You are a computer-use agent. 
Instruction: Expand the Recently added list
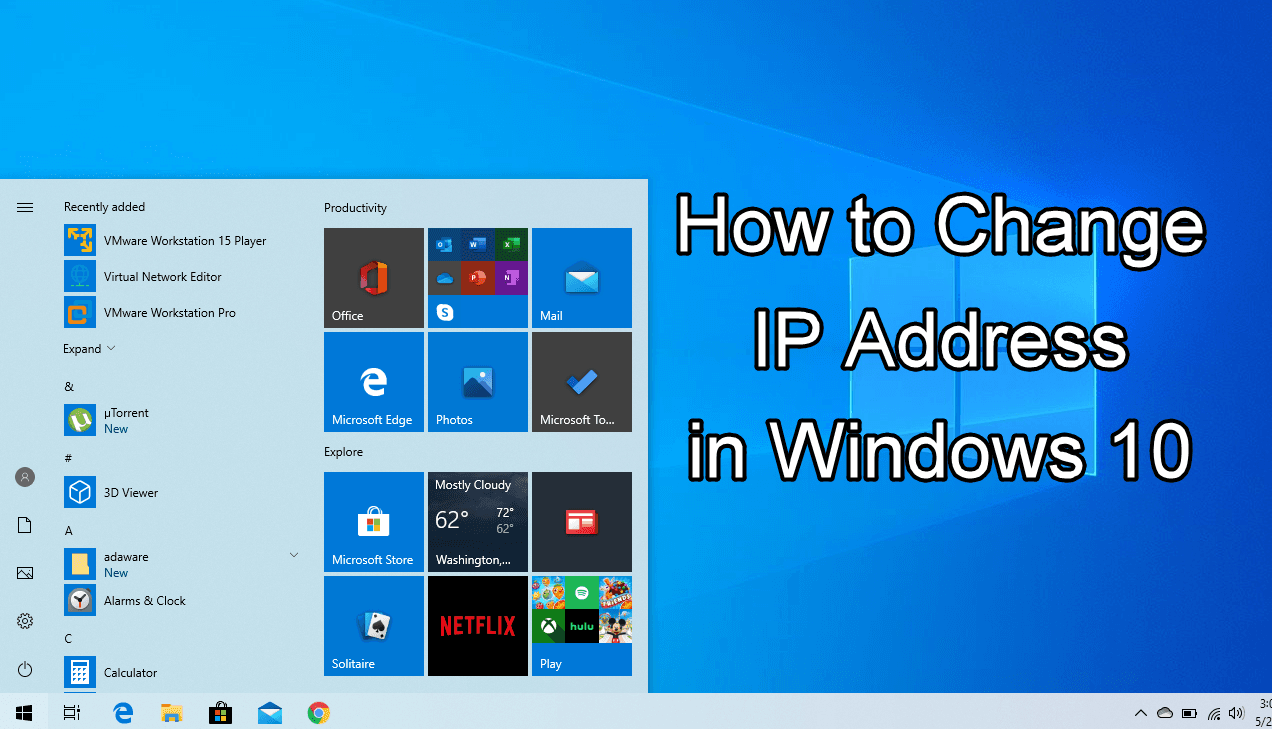pos(89,349)
